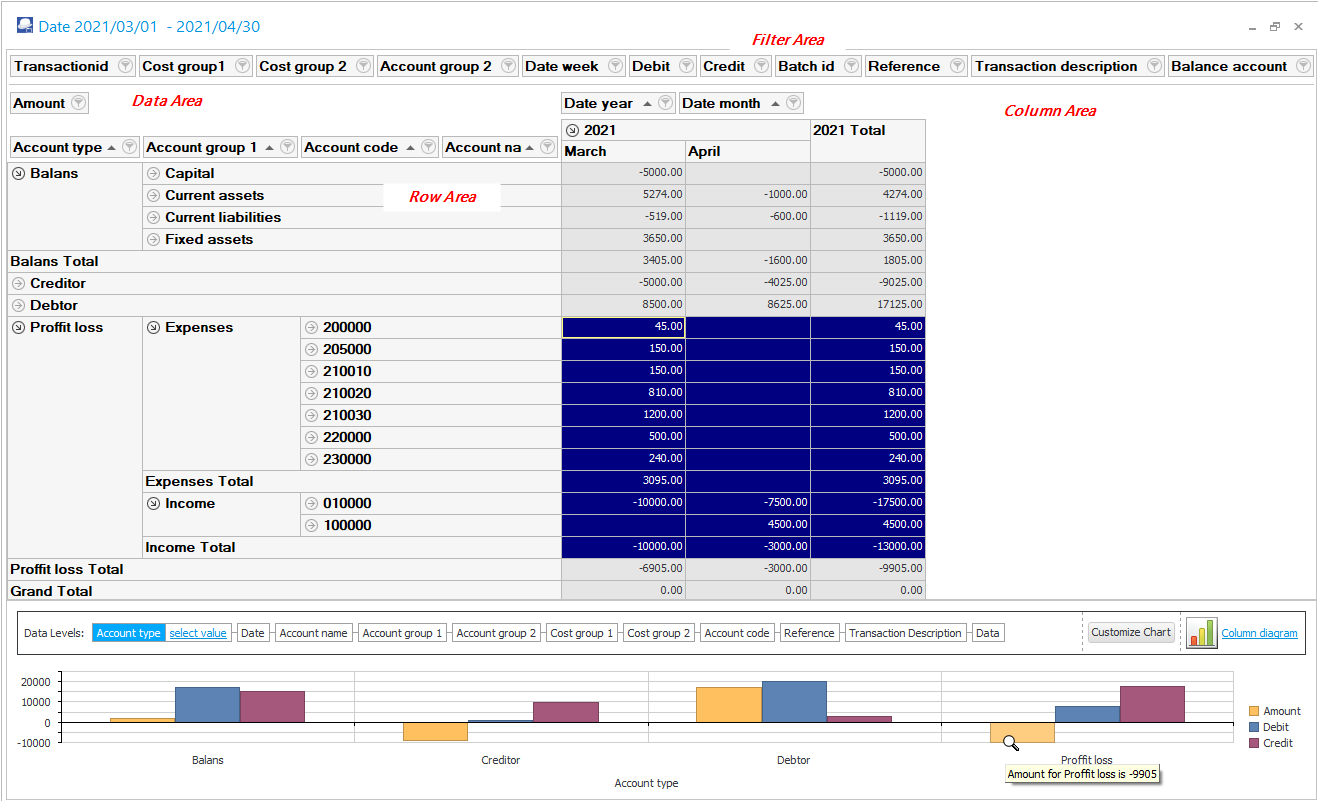Click the select value link next to Account type
The width and height of the screenshot is (1318, 801).
click(x=199, y=632)
